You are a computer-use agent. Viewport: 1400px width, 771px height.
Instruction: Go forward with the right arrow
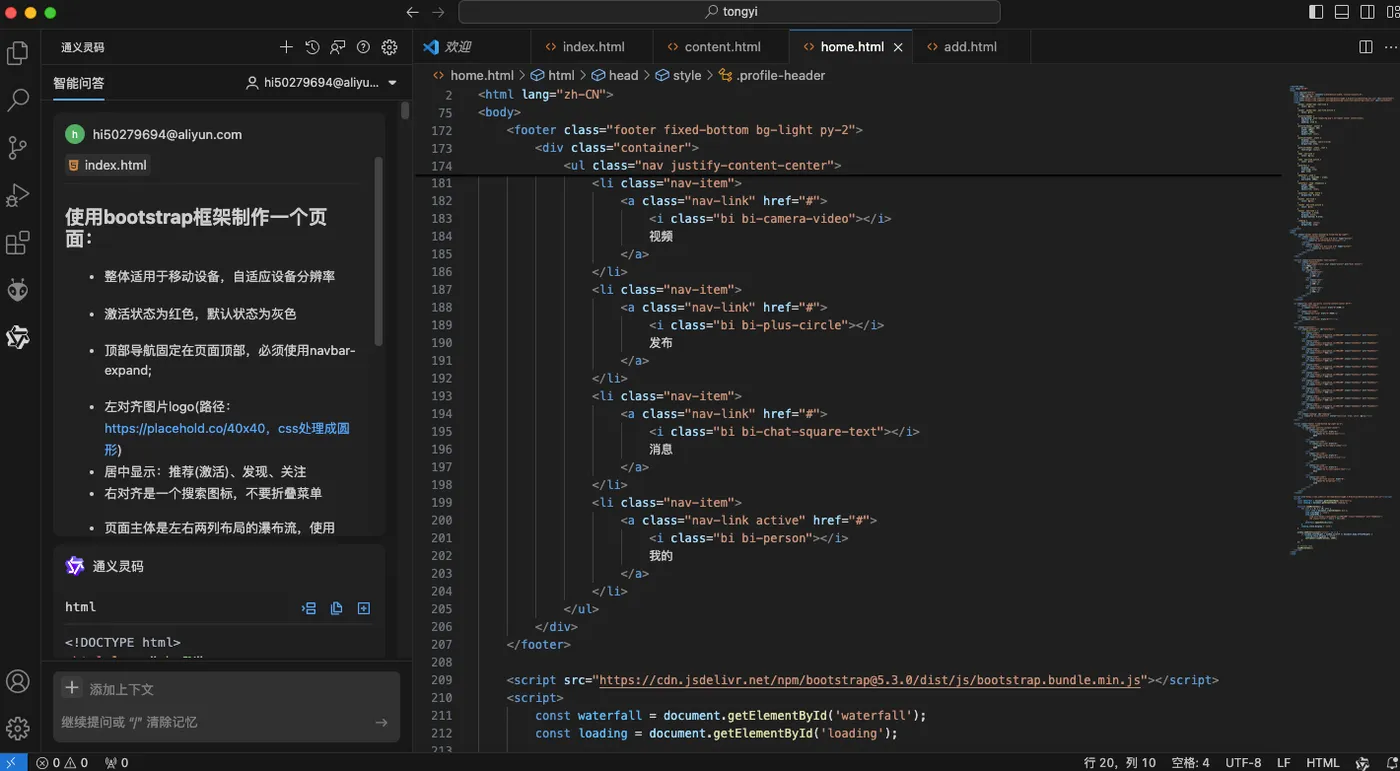(x=438, y=12)
